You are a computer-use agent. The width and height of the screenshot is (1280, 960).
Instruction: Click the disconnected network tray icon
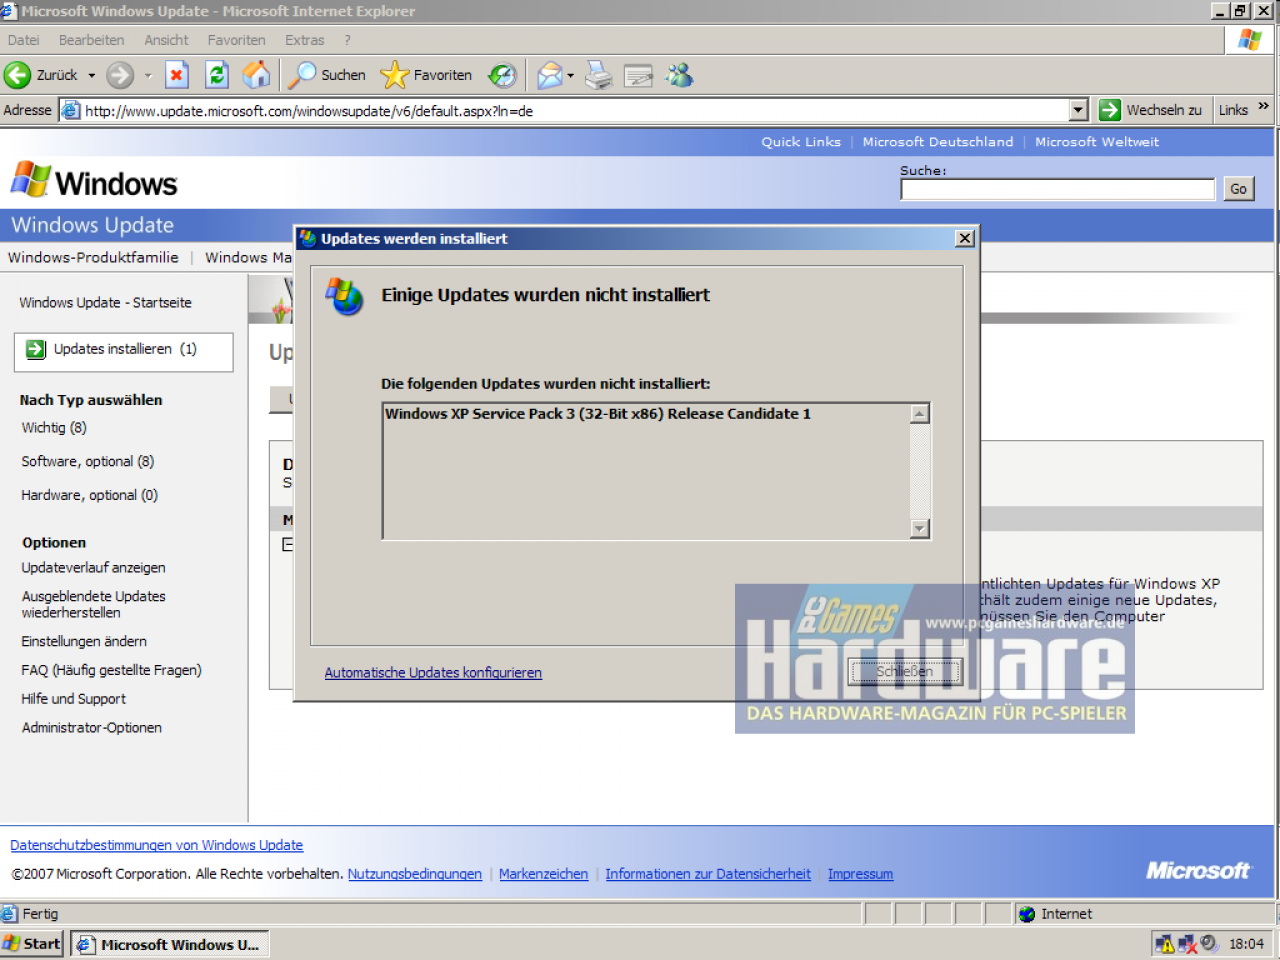click(x=1187, y=943)
